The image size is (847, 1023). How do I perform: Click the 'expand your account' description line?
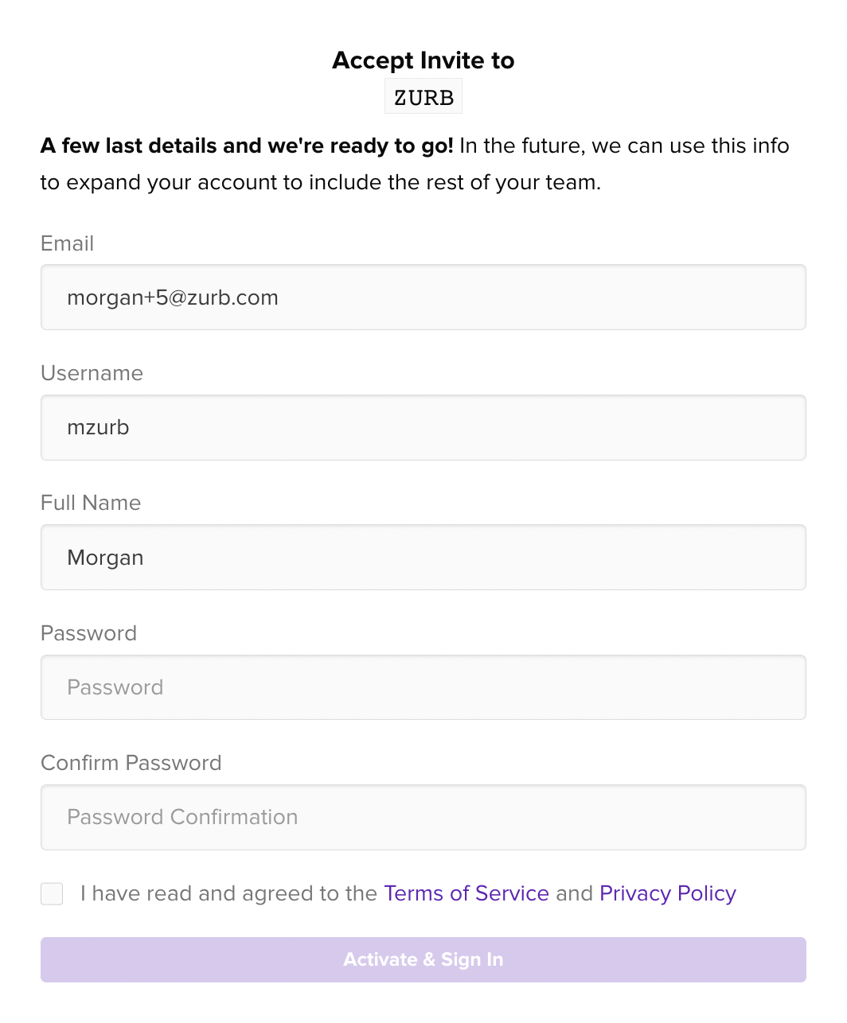[320, 183]
